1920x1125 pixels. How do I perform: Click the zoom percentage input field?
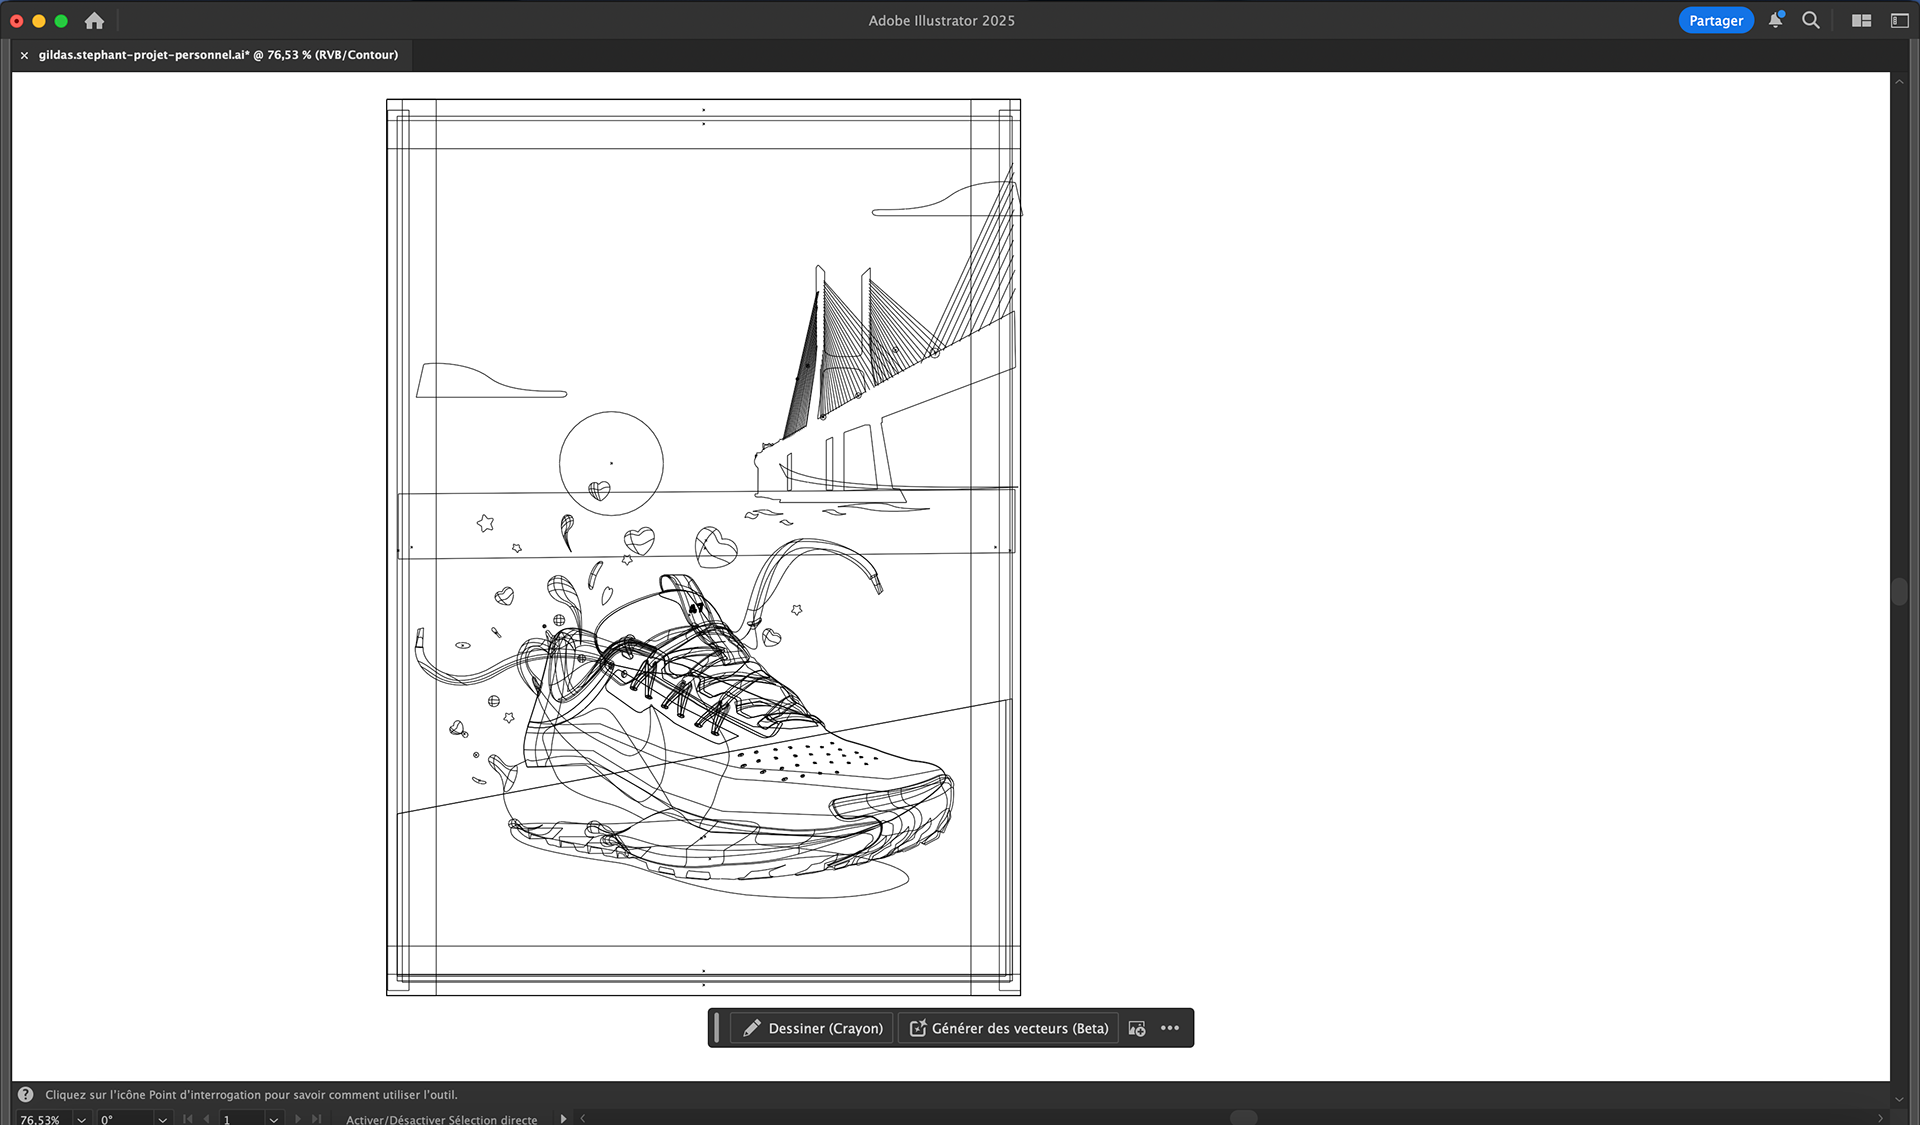[x=42, y=1119]
